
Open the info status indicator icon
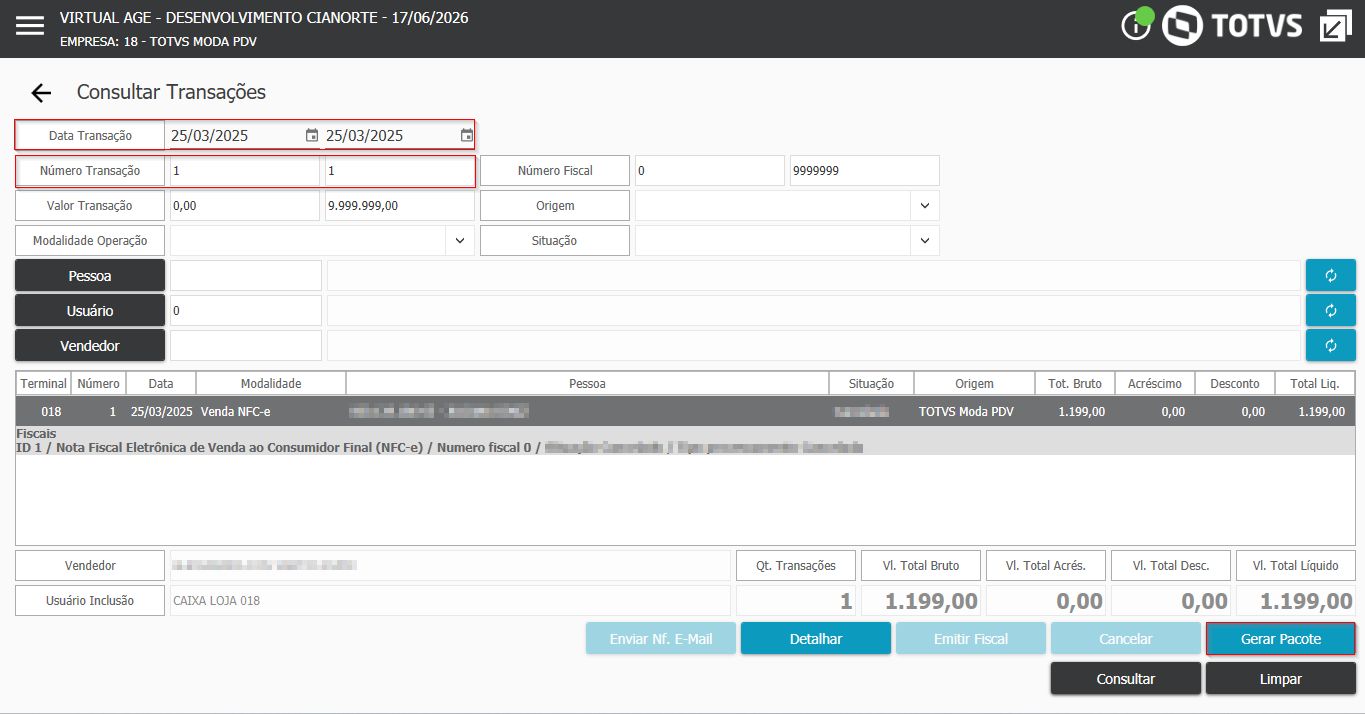1137,25
